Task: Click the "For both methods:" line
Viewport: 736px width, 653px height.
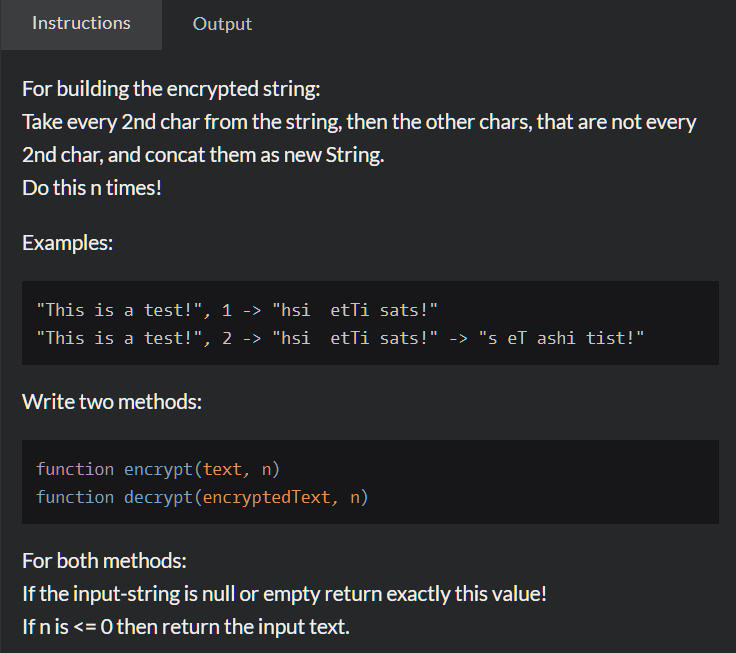Action: 105,560
